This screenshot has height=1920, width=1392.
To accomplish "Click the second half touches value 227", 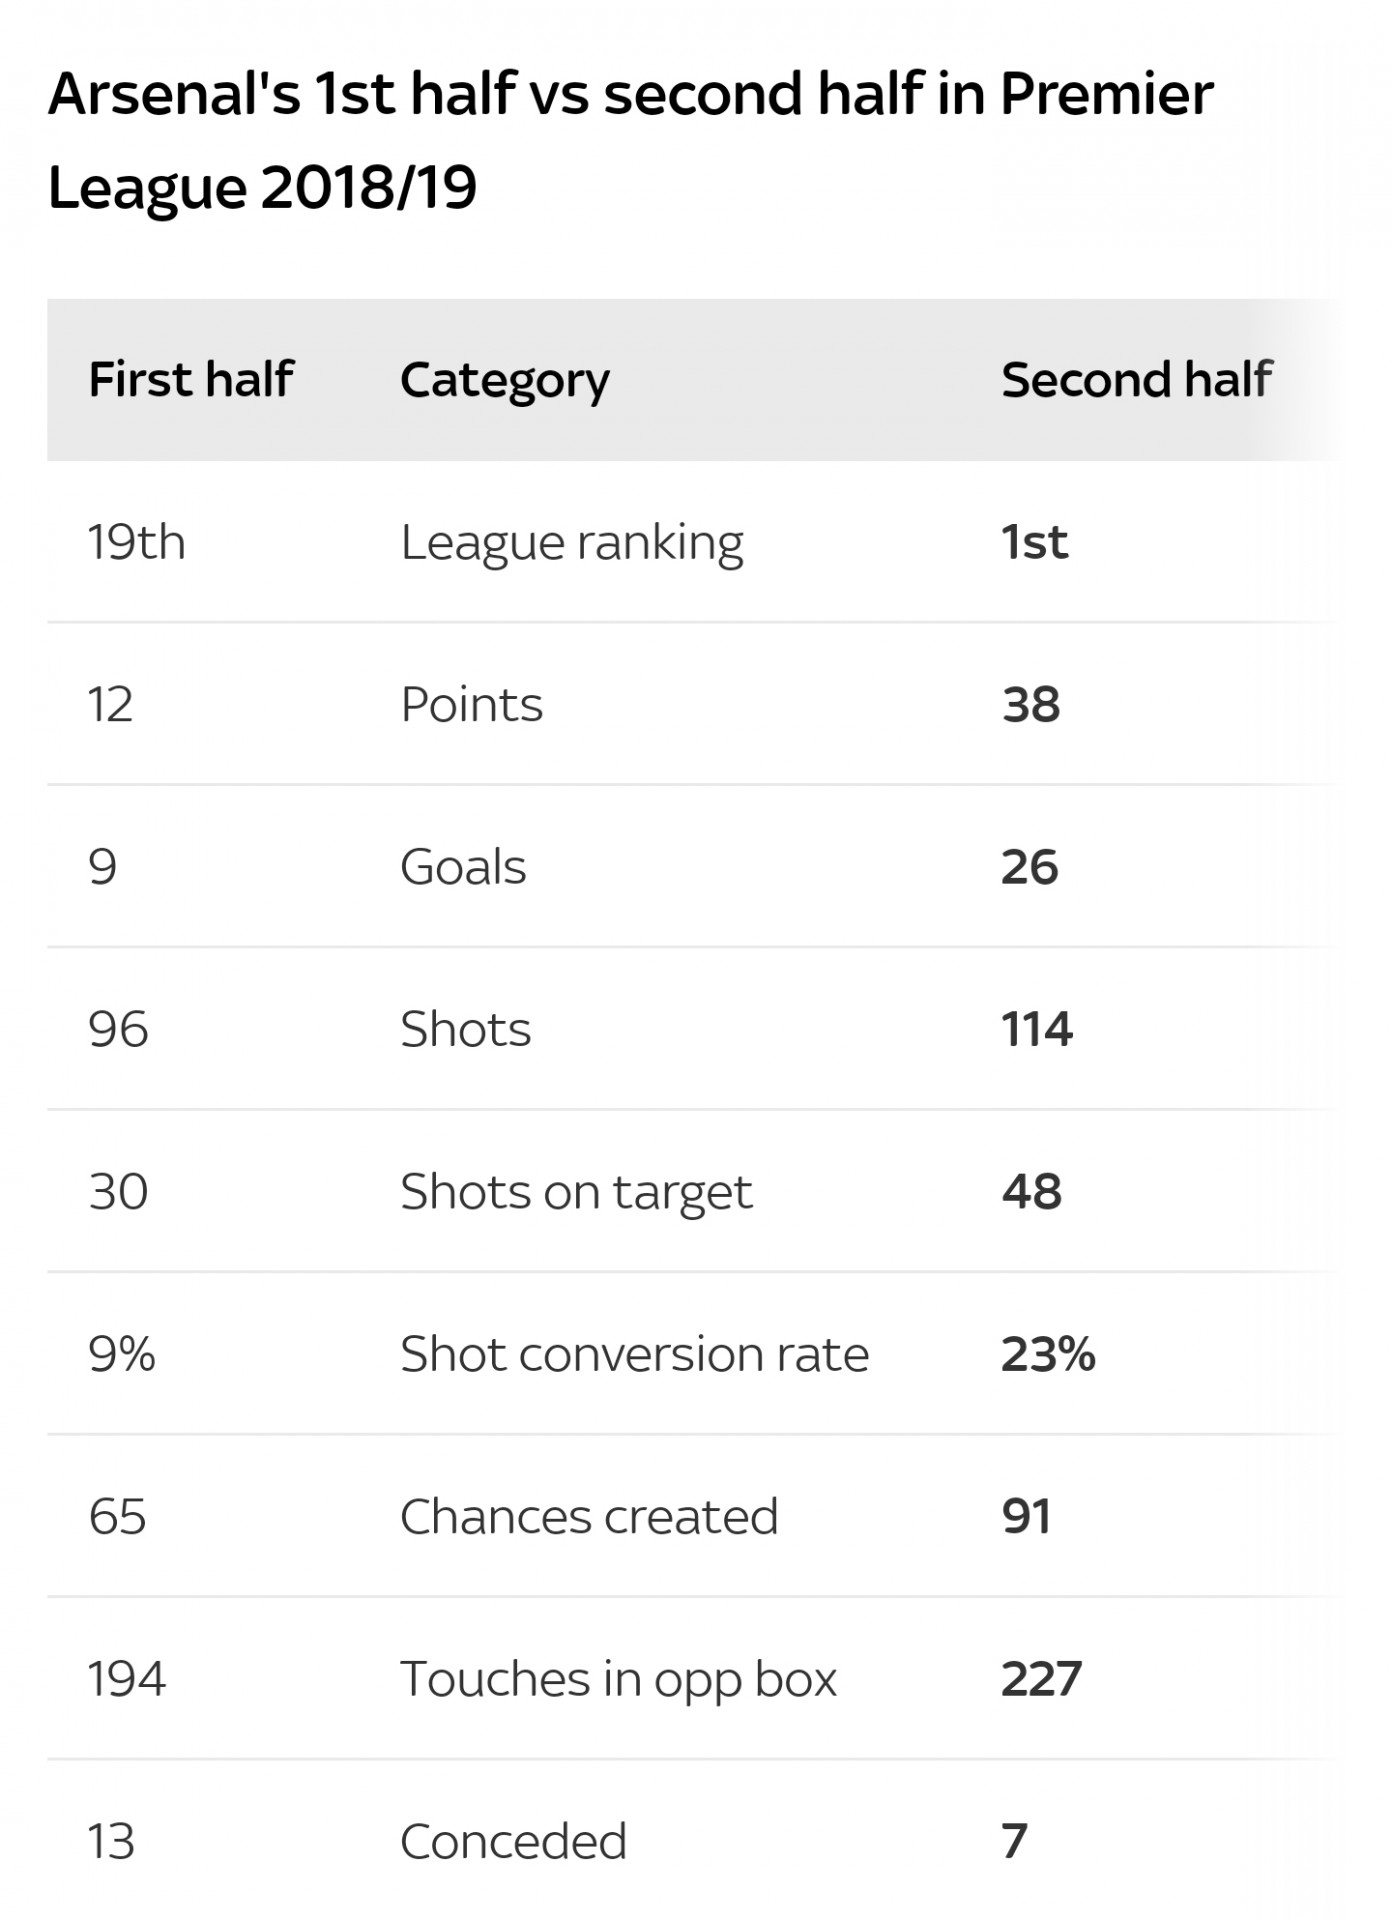I will (1041, 1679).
